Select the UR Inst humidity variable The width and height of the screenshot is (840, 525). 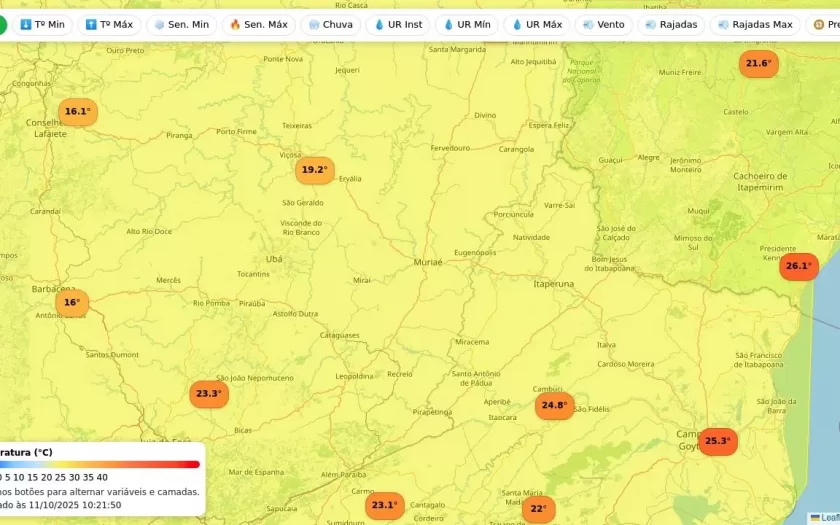pos(398,25)
